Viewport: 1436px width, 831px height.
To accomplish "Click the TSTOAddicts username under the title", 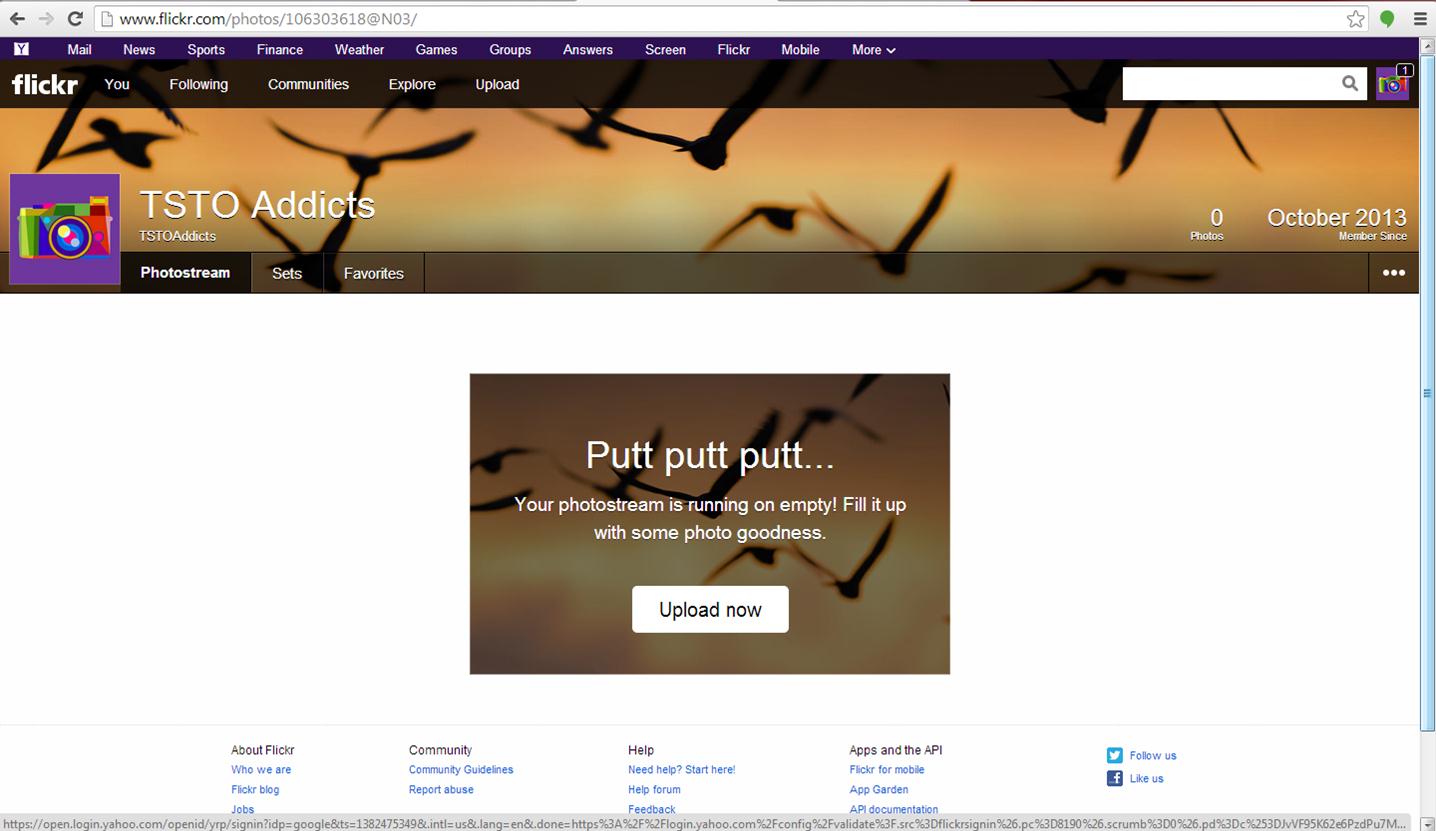I will pyautogui.click(x=177, y=236).
